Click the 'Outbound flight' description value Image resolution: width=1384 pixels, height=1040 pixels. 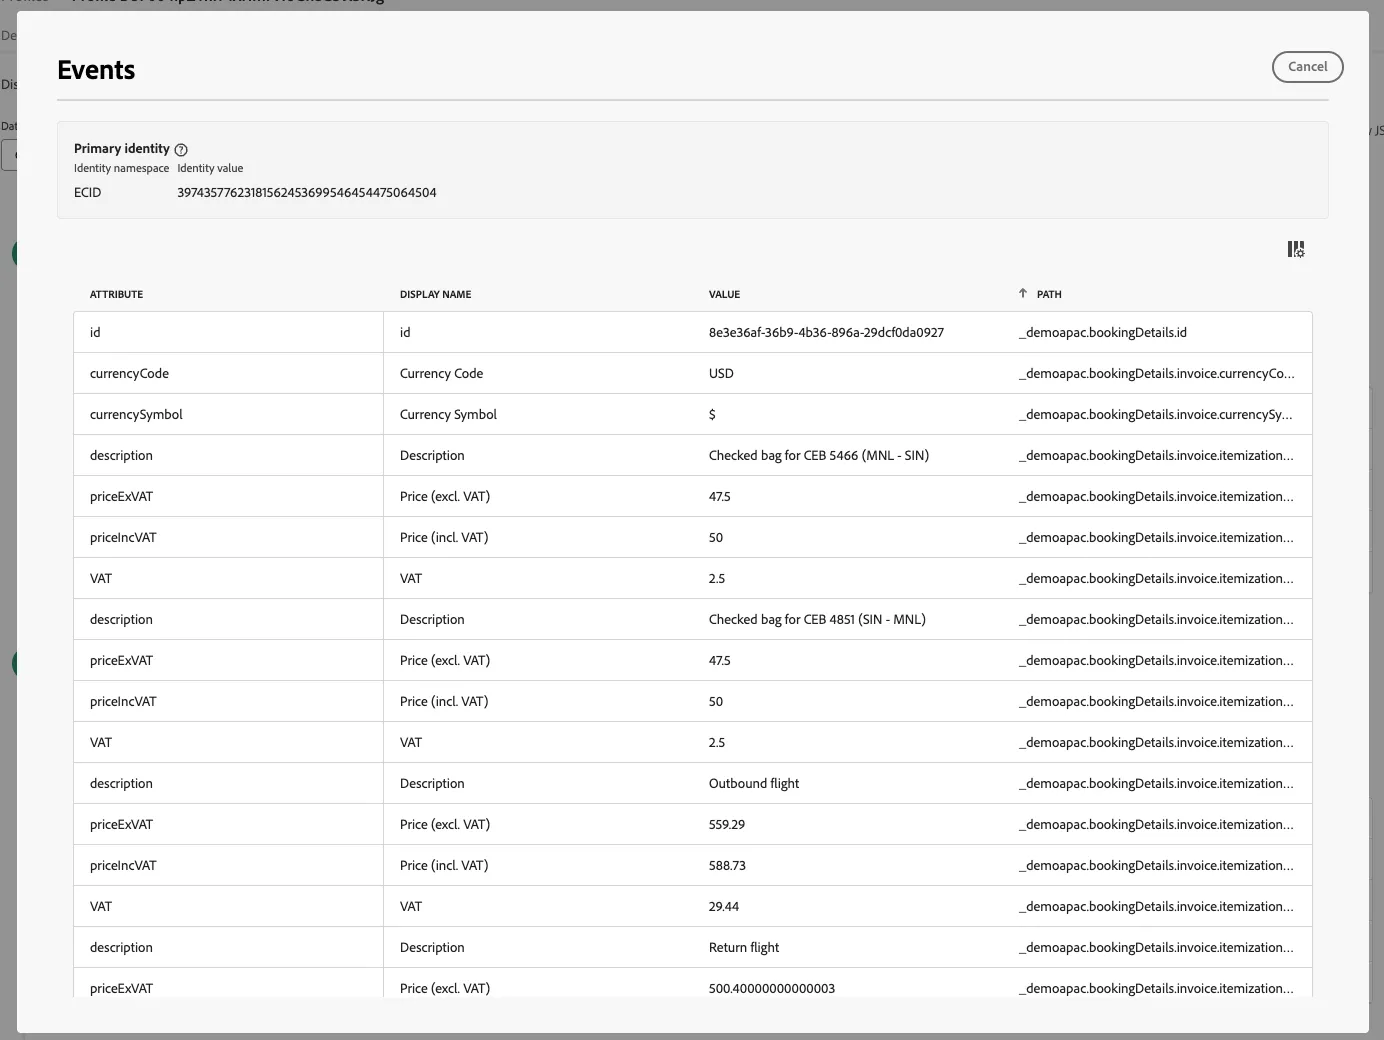[x=754, y=784]
